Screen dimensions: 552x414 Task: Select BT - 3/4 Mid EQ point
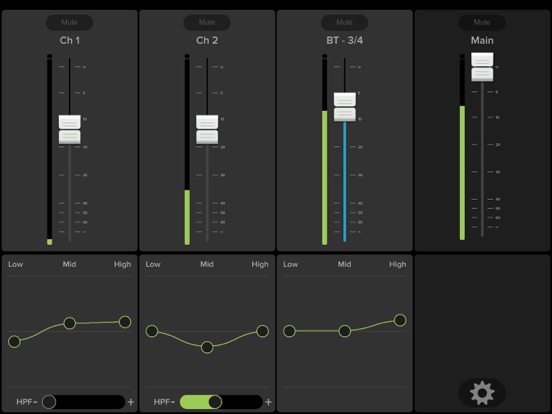[x=345, y=331]
